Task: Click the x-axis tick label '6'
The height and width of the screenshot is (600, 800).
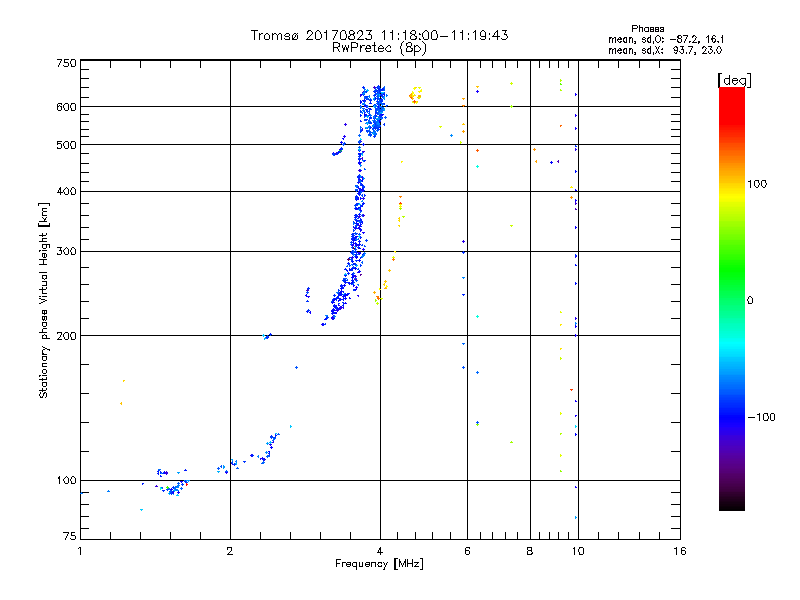Action: [467, 551]
